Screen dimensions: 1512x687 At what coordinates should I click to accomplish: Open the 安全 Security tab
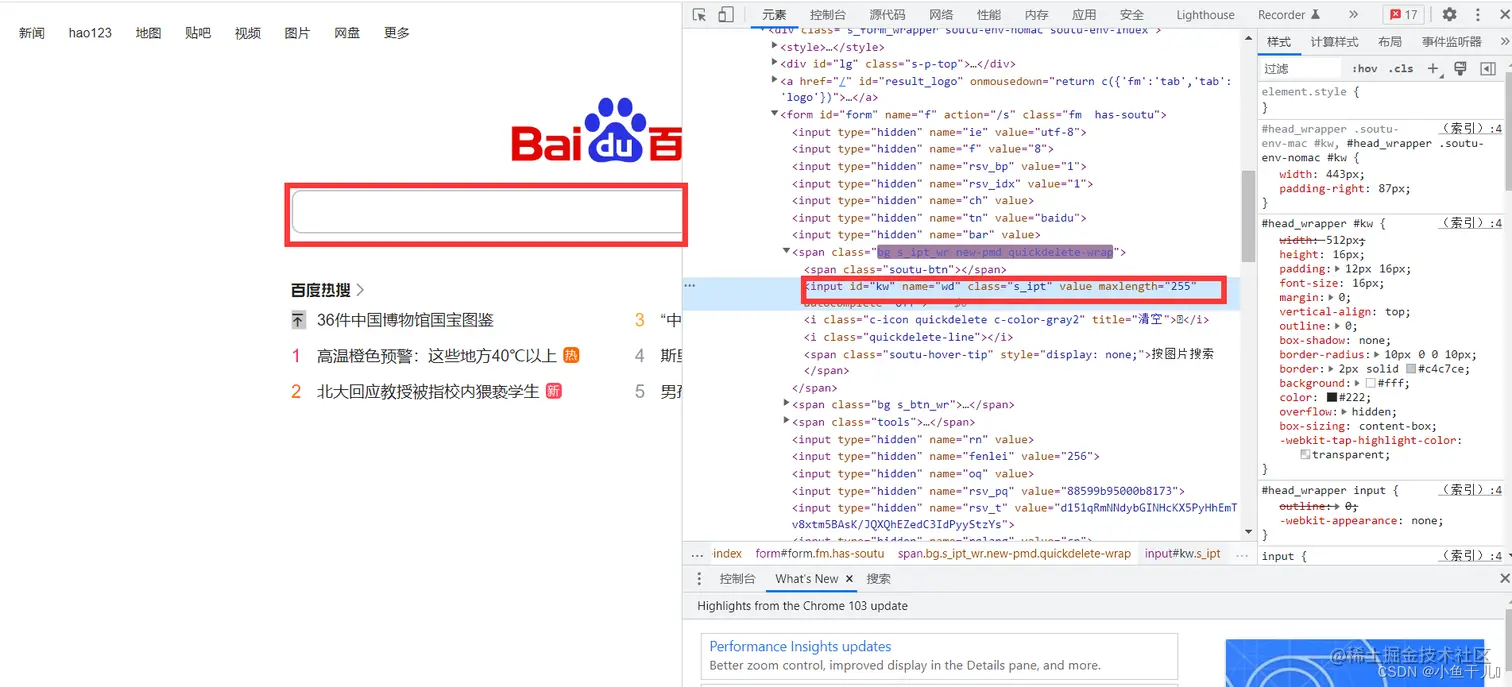[1132, 15]
